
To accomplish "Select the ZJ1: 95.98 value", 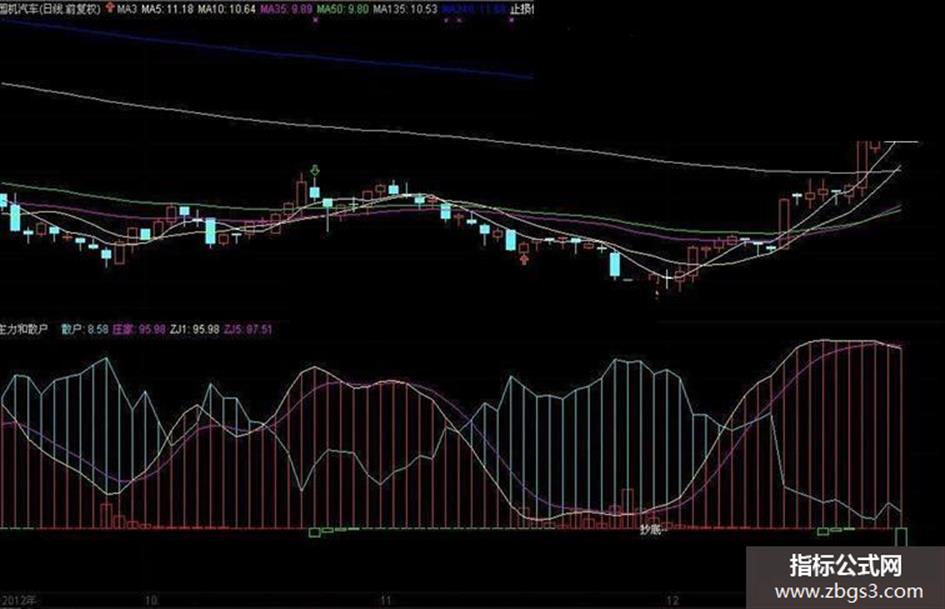I will coord(194,329).
